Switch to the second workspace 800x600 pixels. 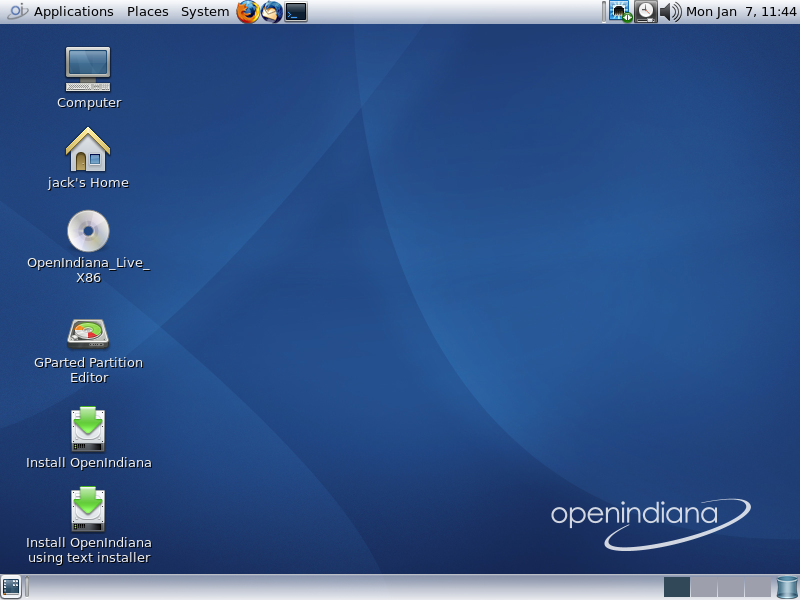click(x=704, y=587)
